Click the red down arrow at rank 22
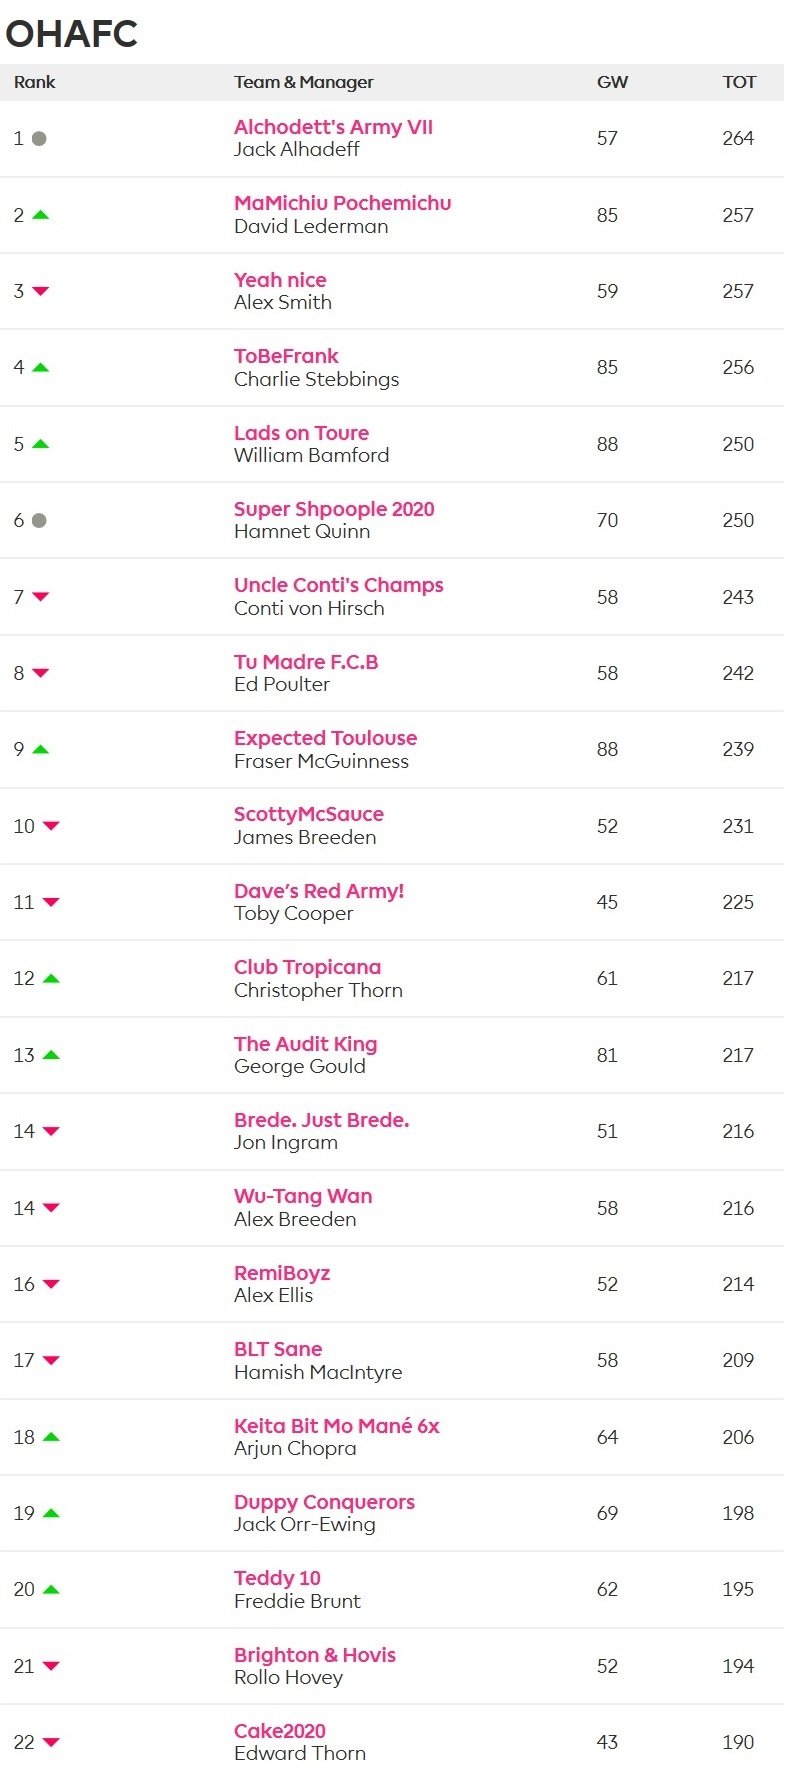This screenshot has width=785, height=1782. click(x=51, y=1743)
